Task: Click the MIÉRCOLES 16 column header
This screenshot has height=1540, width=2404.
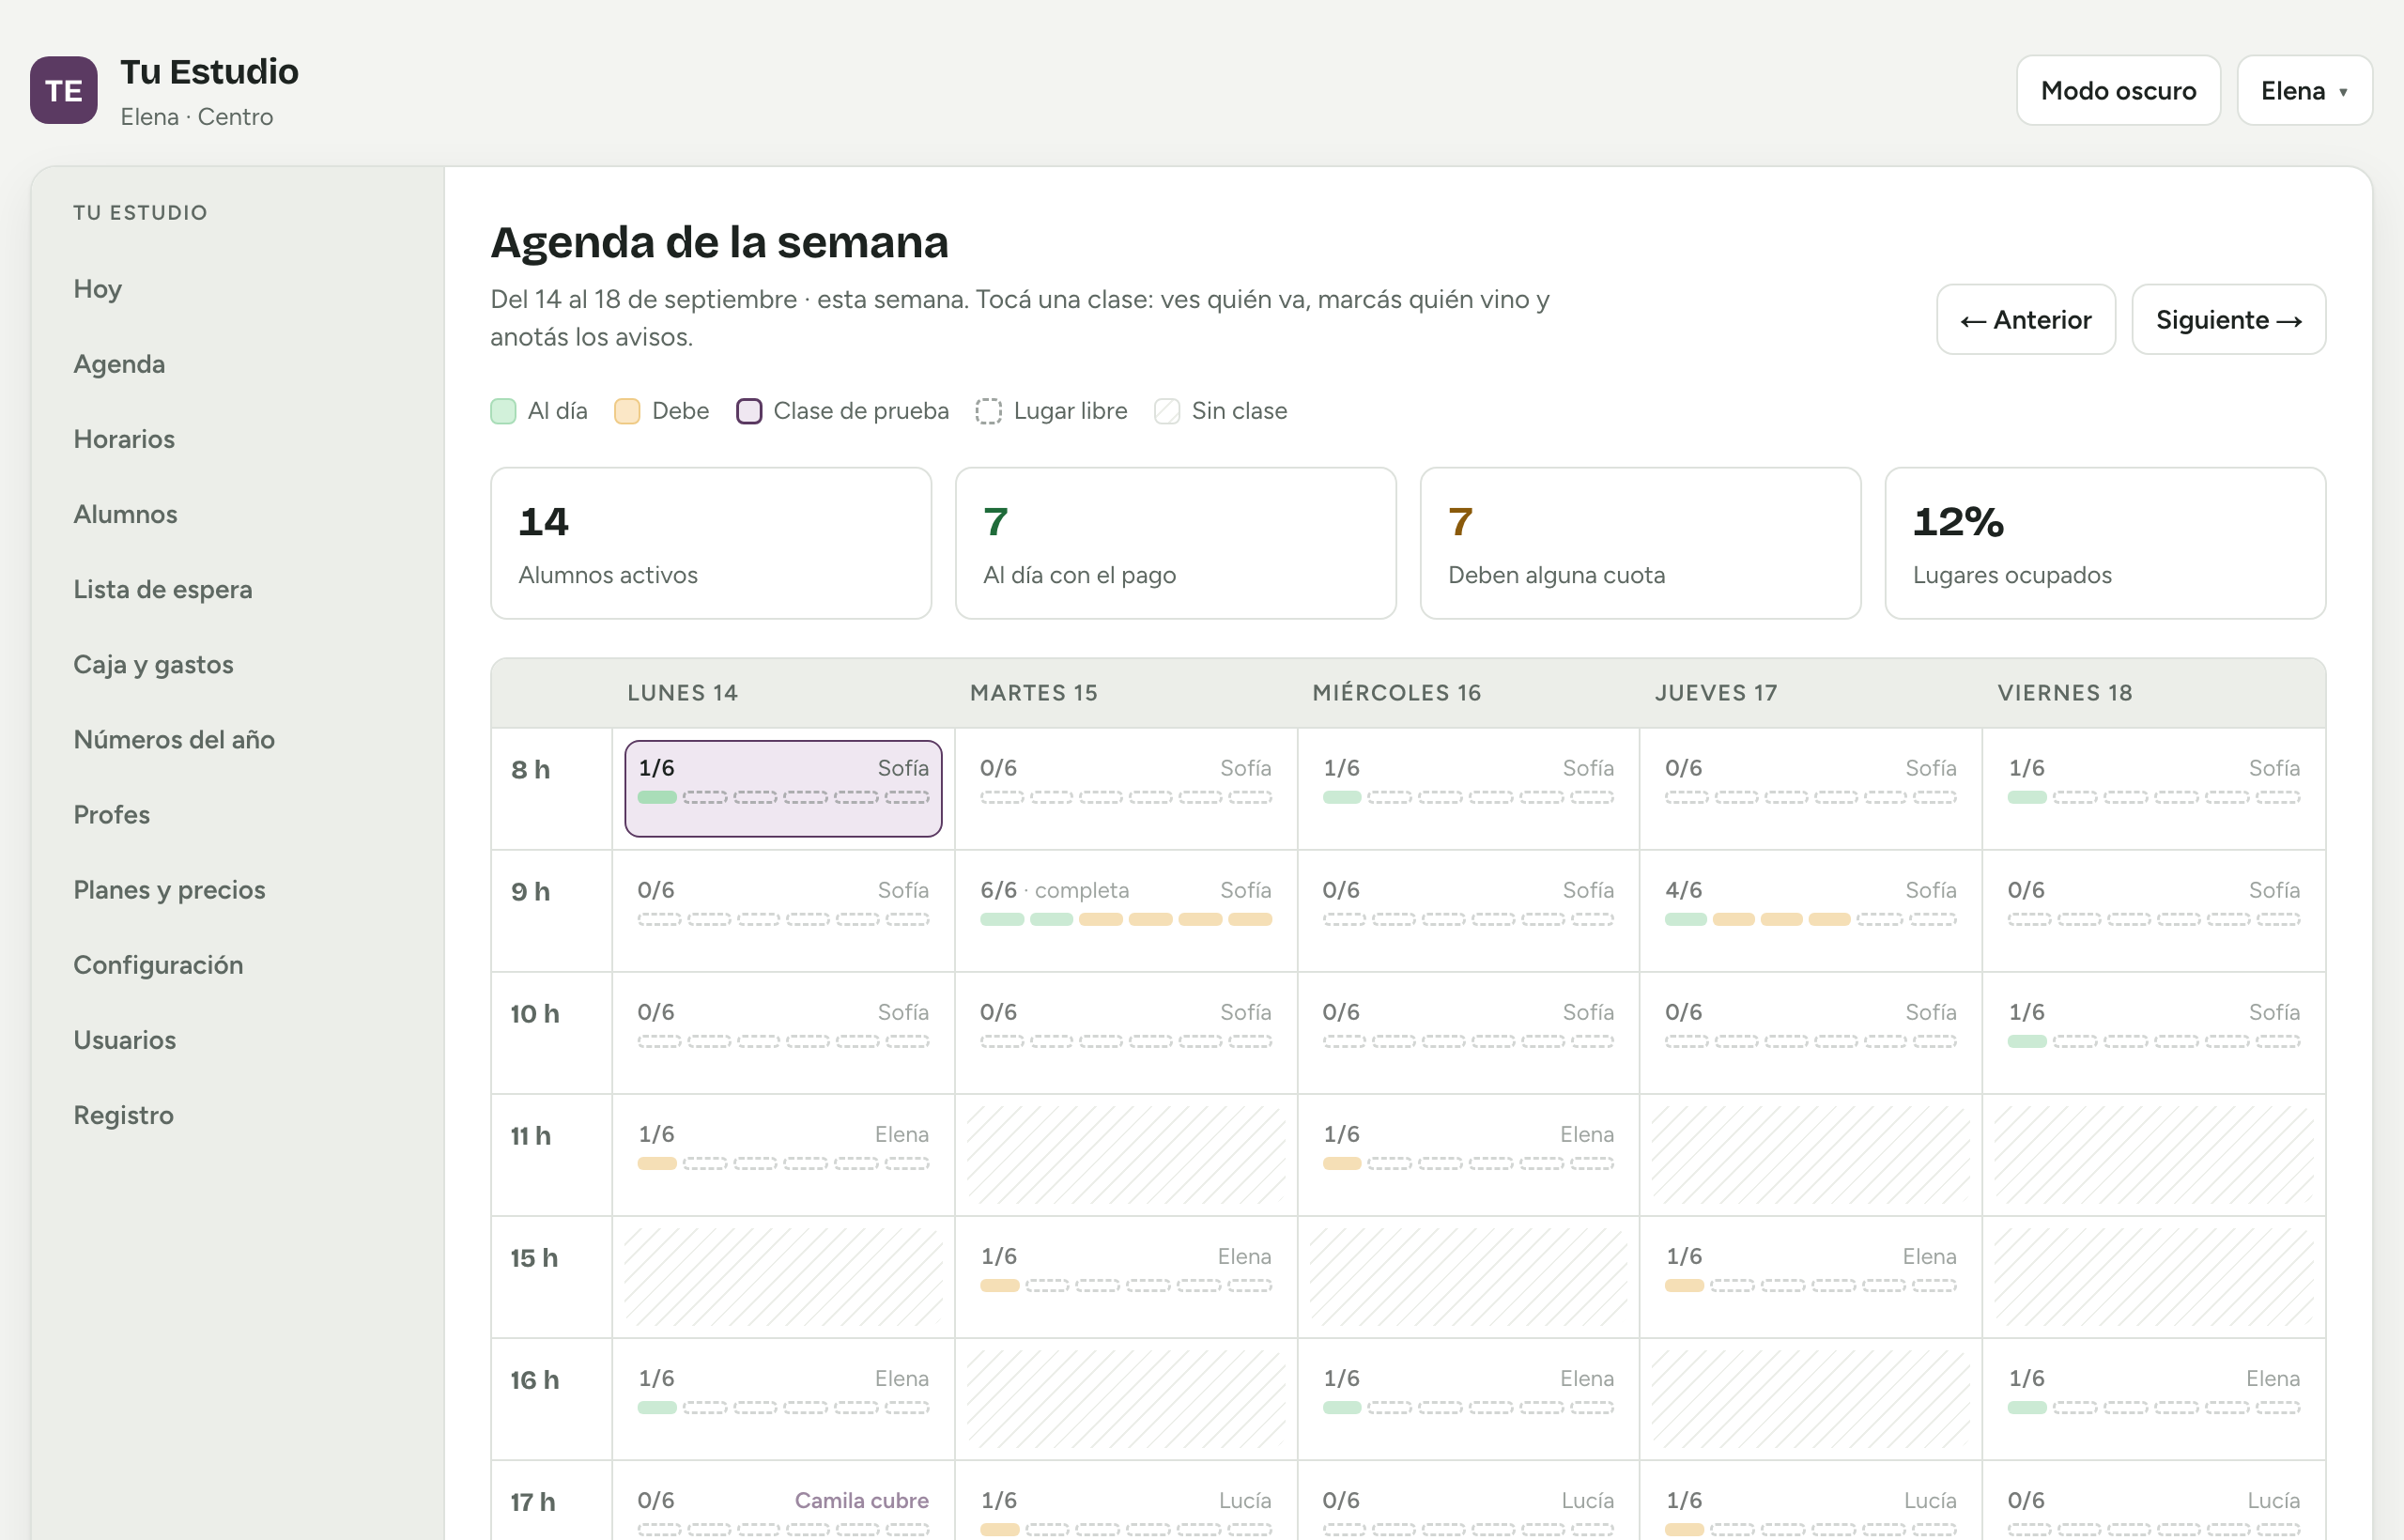Action: click(x=1396, y=692)
